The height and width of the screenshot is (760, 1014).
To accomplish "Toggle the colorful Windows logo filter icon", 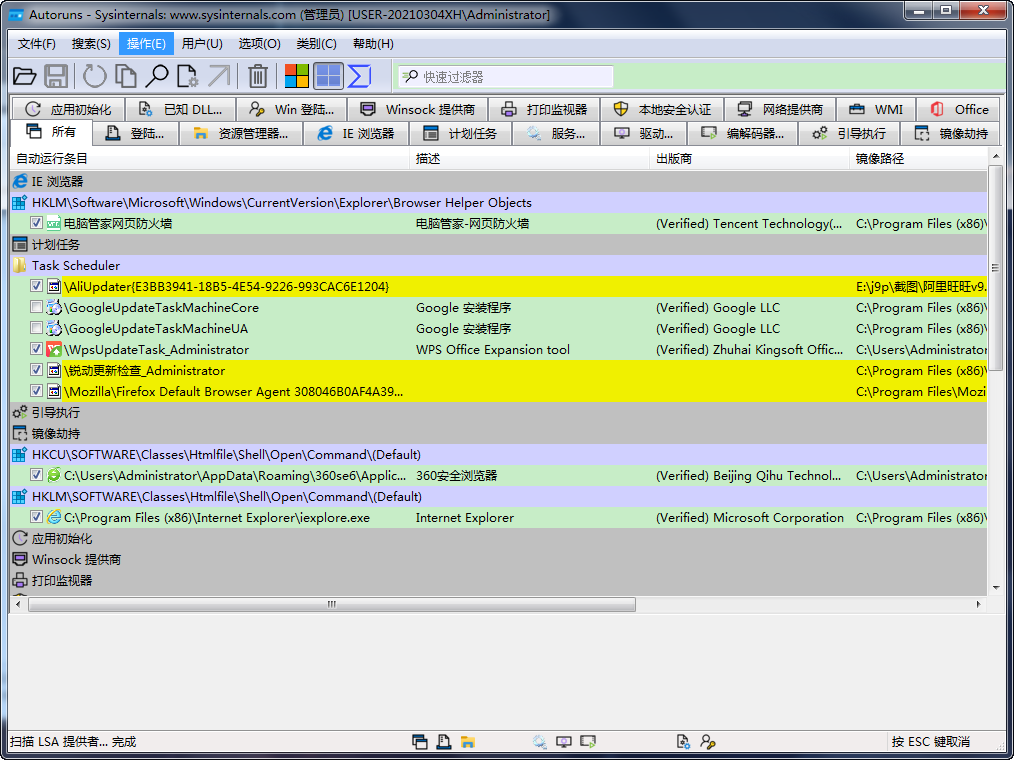I will click(297, 76).
